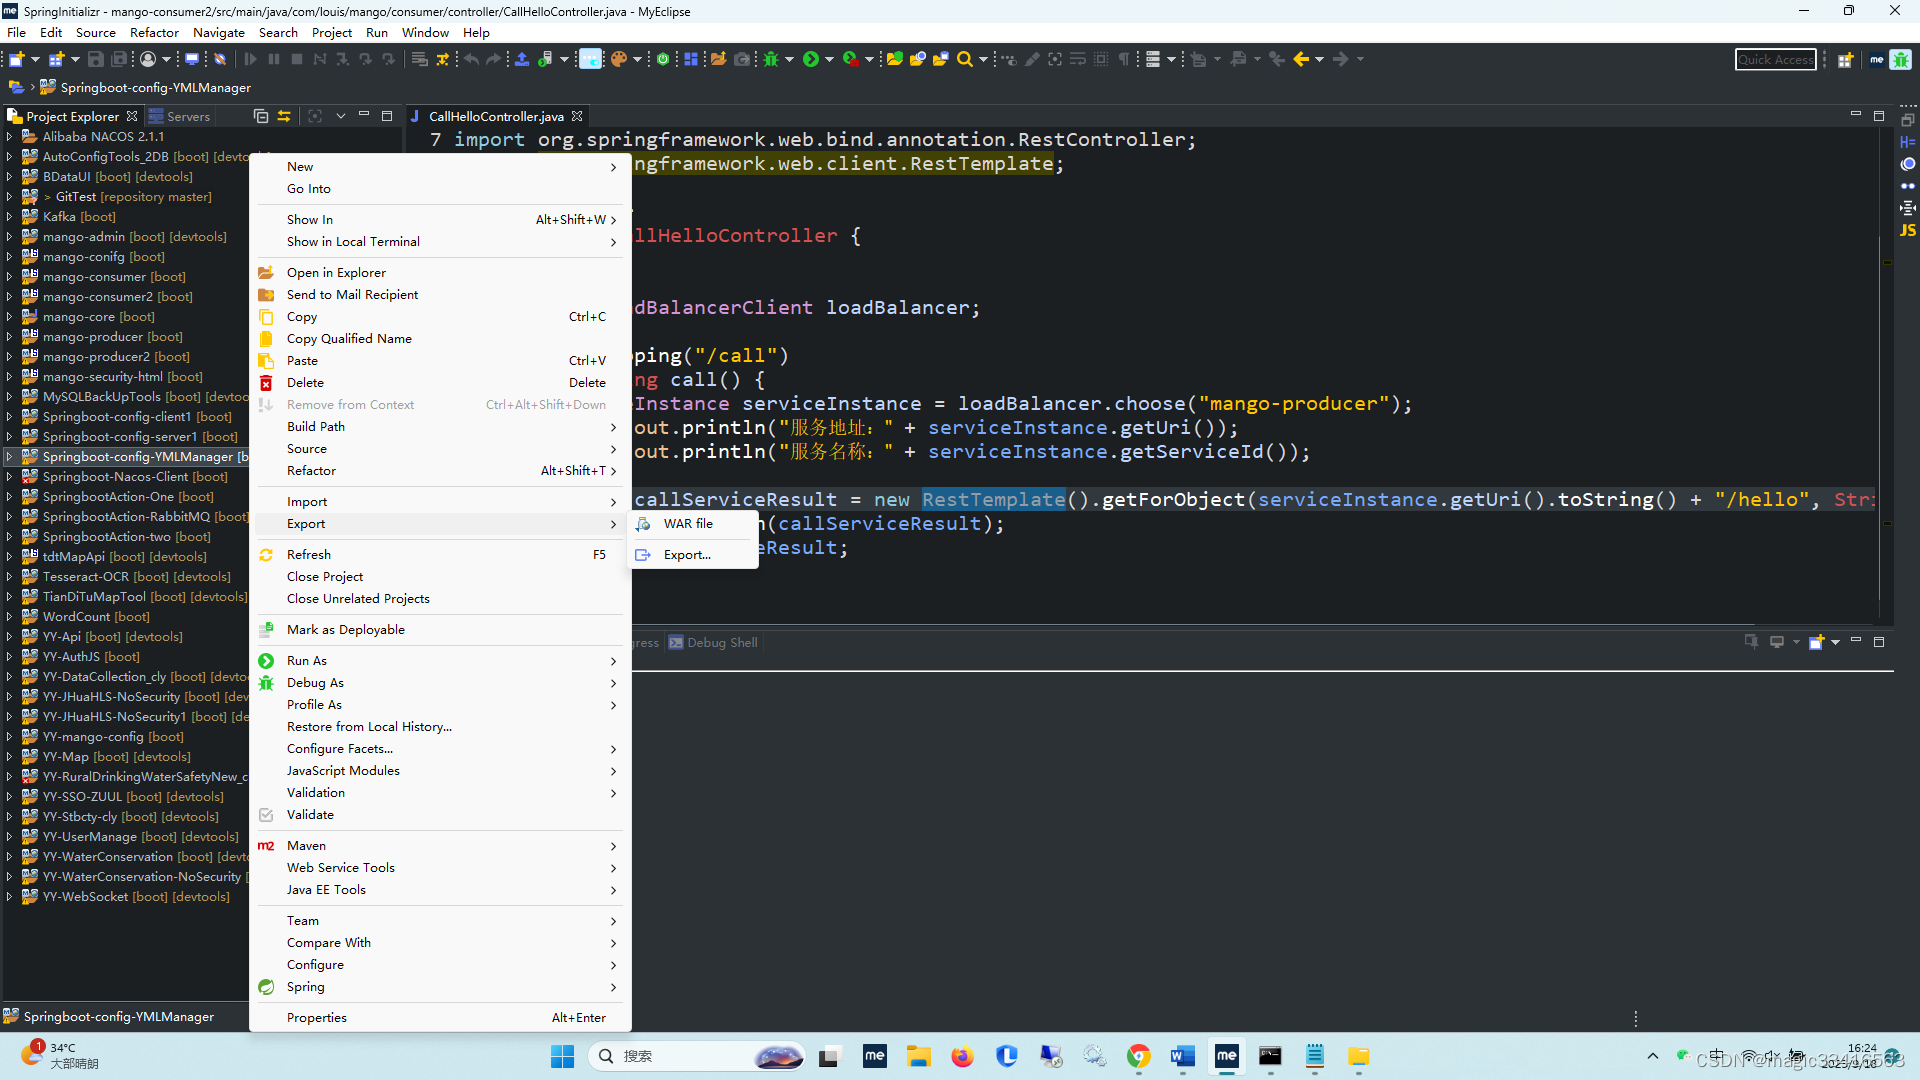The image size is (1920, 1080).
Task: Click the yellow Back arrow navigation icon
Action: click(1300, 59)
